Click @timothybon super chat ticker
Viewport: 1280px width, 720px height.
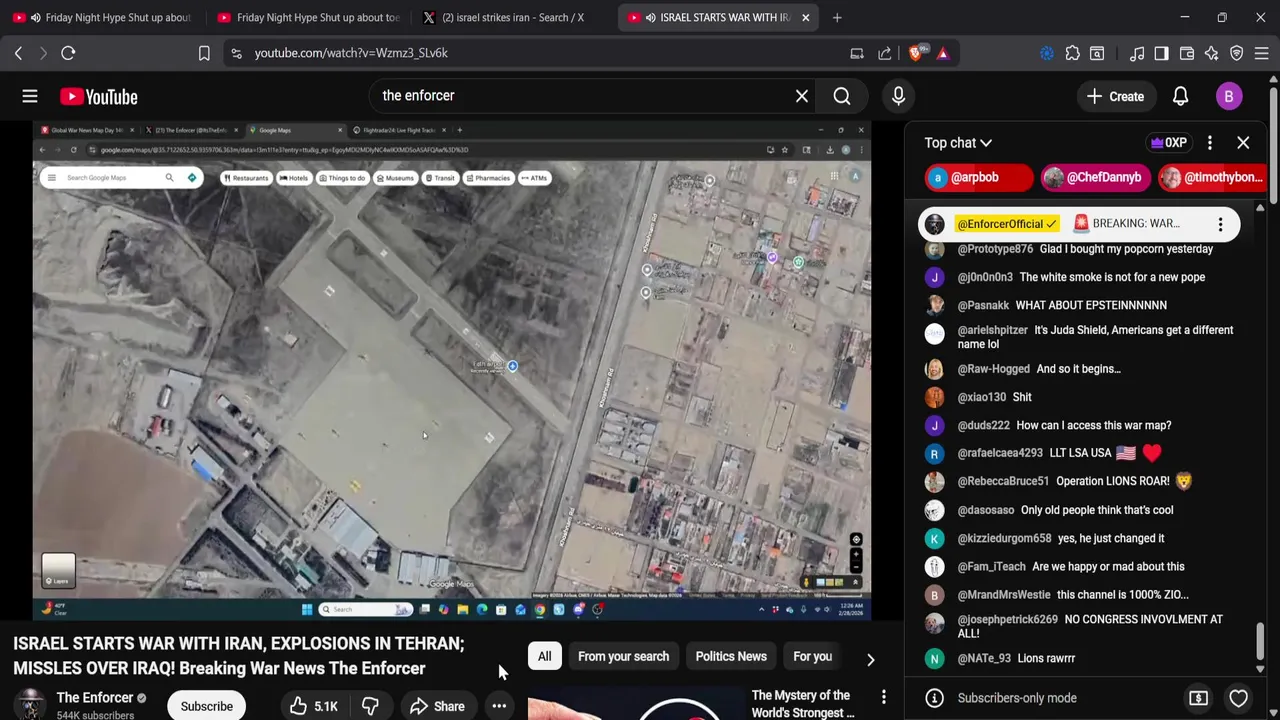pyautogui.click(x=1212, y=177)
